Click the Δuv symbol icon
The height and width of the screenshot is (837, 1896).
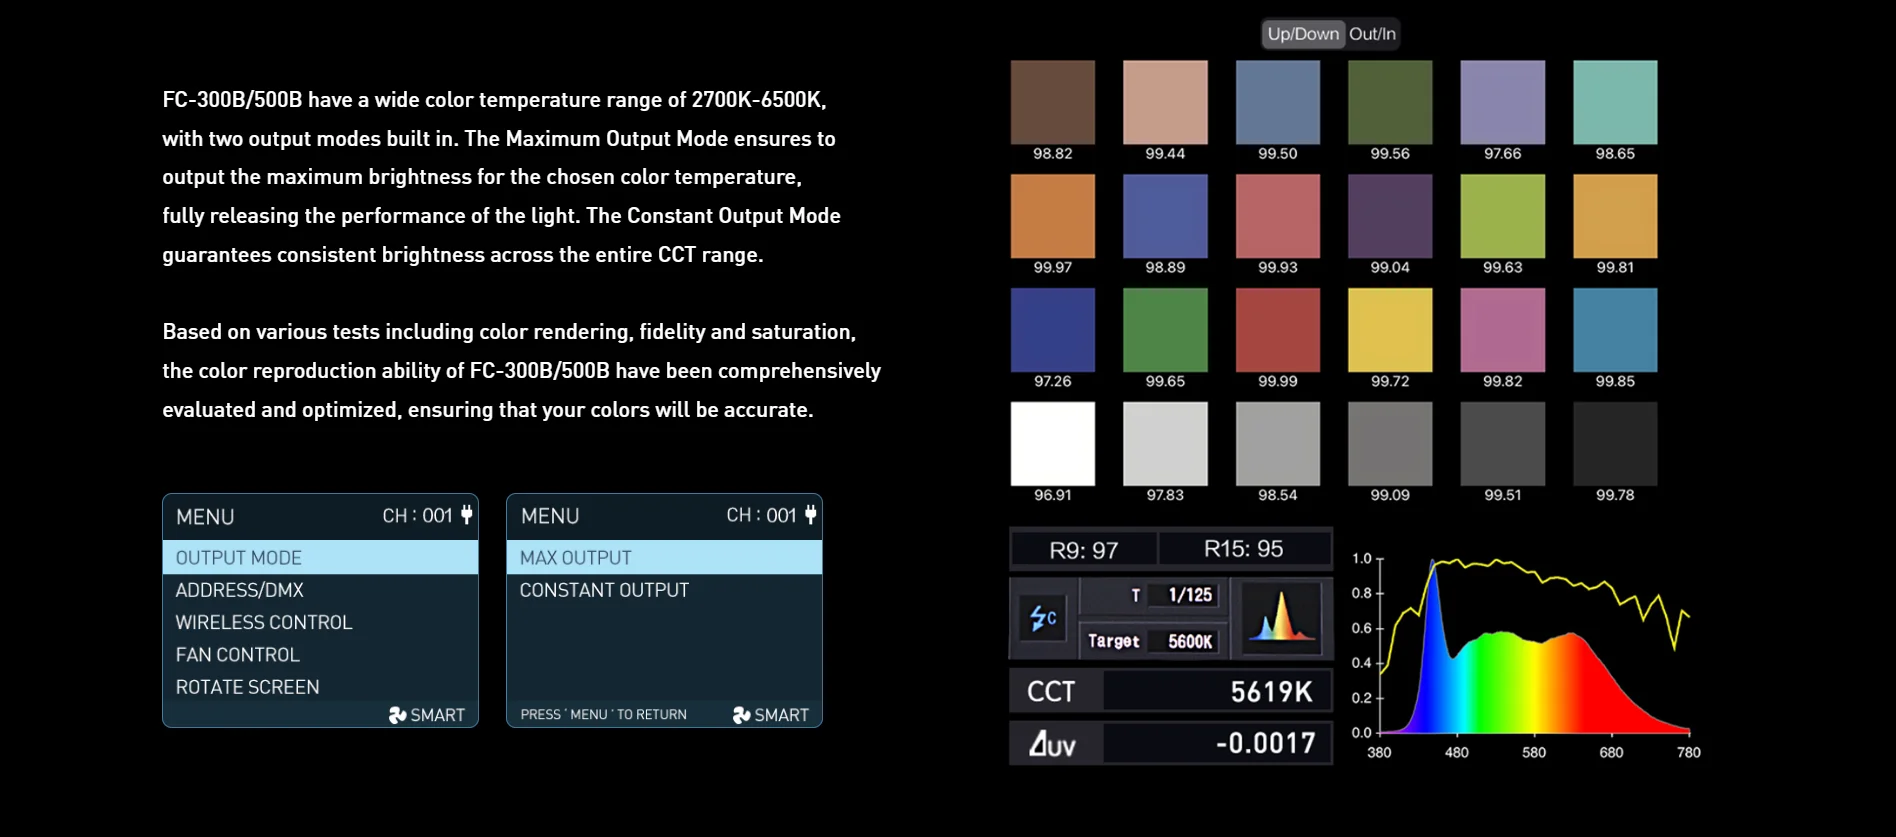pyautogui.click(x=1052, y=744)
